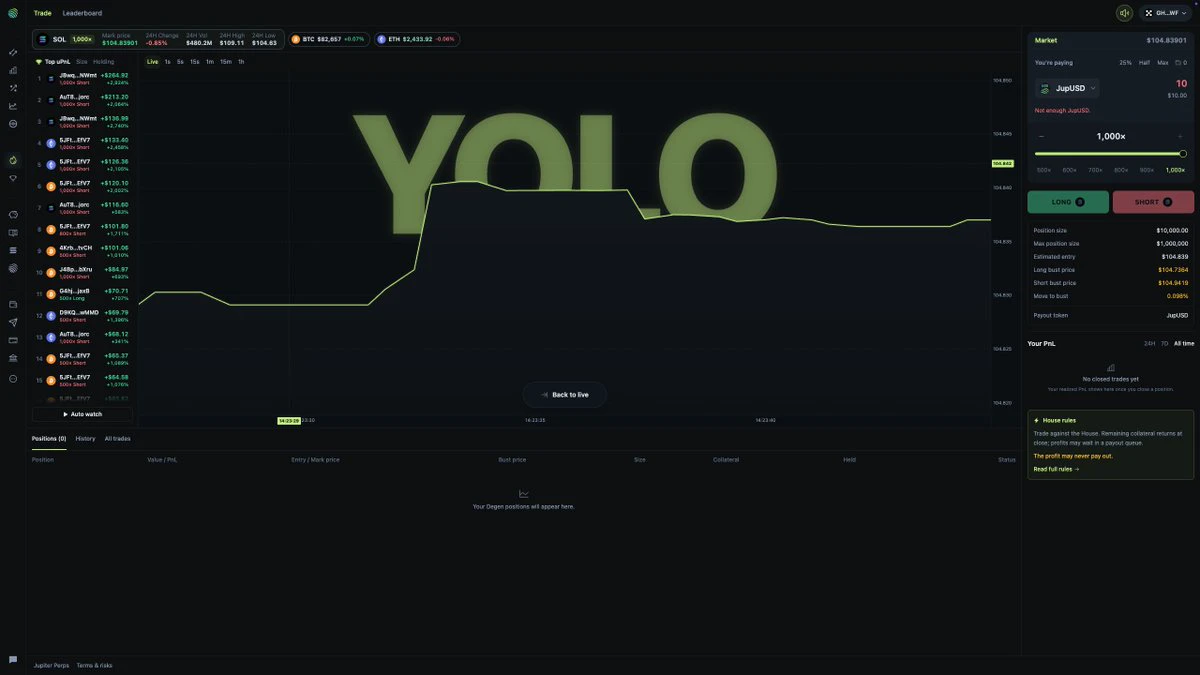Click the leverage slider handle
Viewport: 1200px width, 675px height.
(x=1183, y=154)
